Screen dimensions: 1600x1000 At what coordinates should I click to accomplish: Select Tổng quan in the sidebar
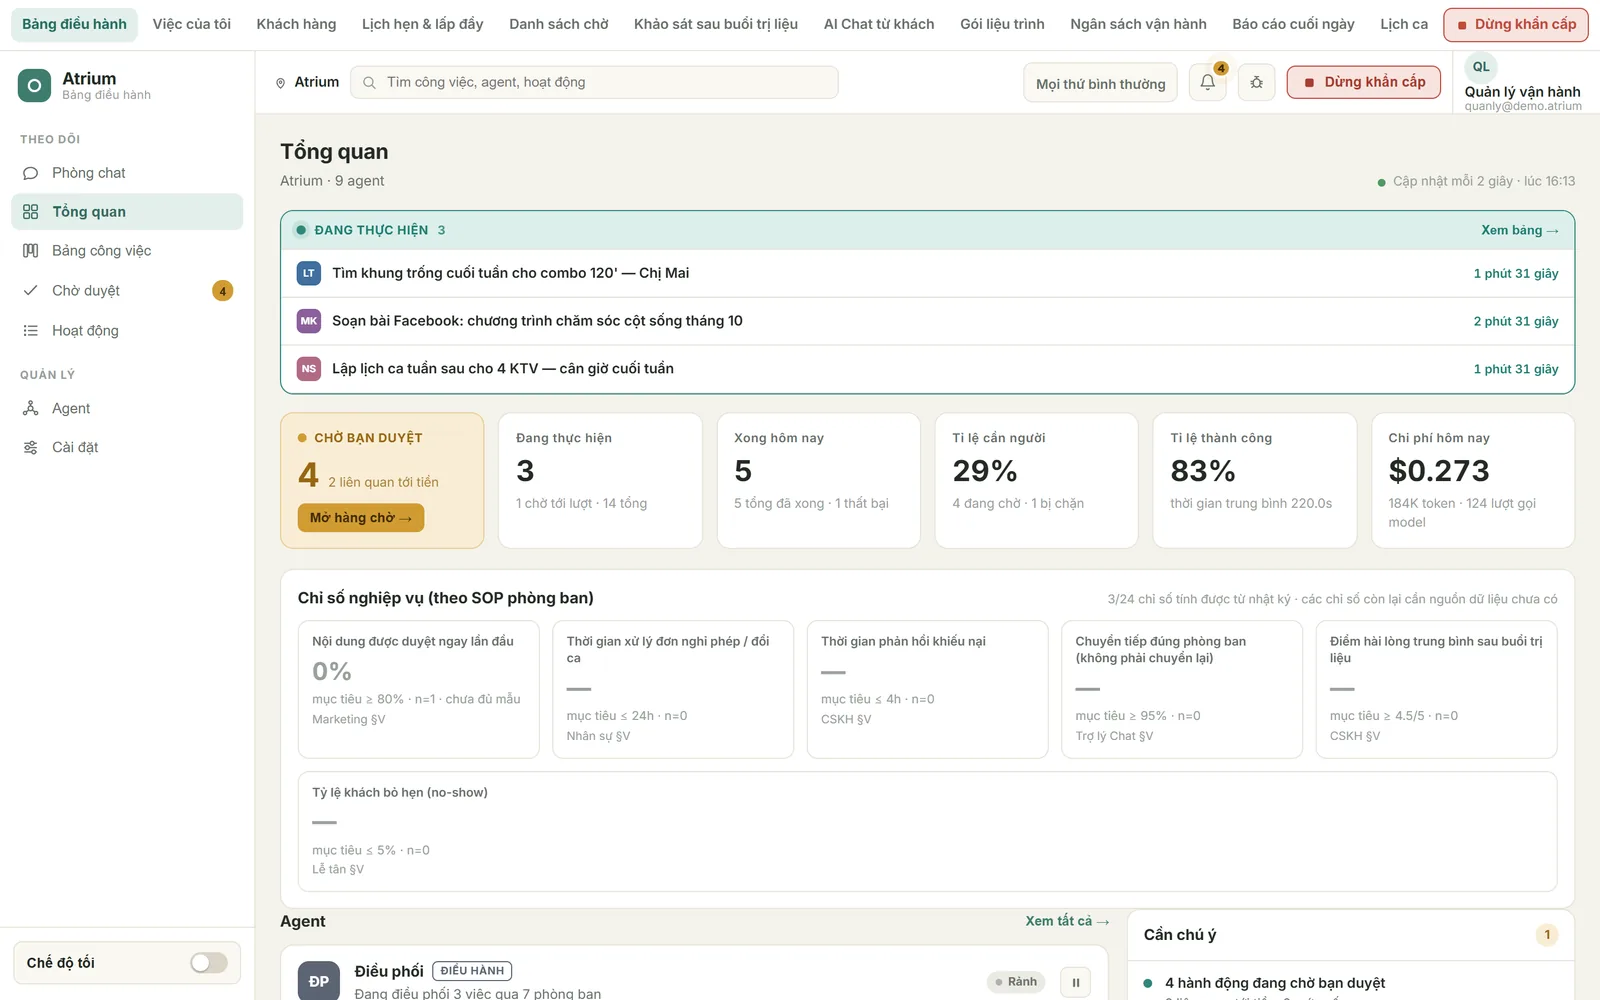tap(127, 212)
